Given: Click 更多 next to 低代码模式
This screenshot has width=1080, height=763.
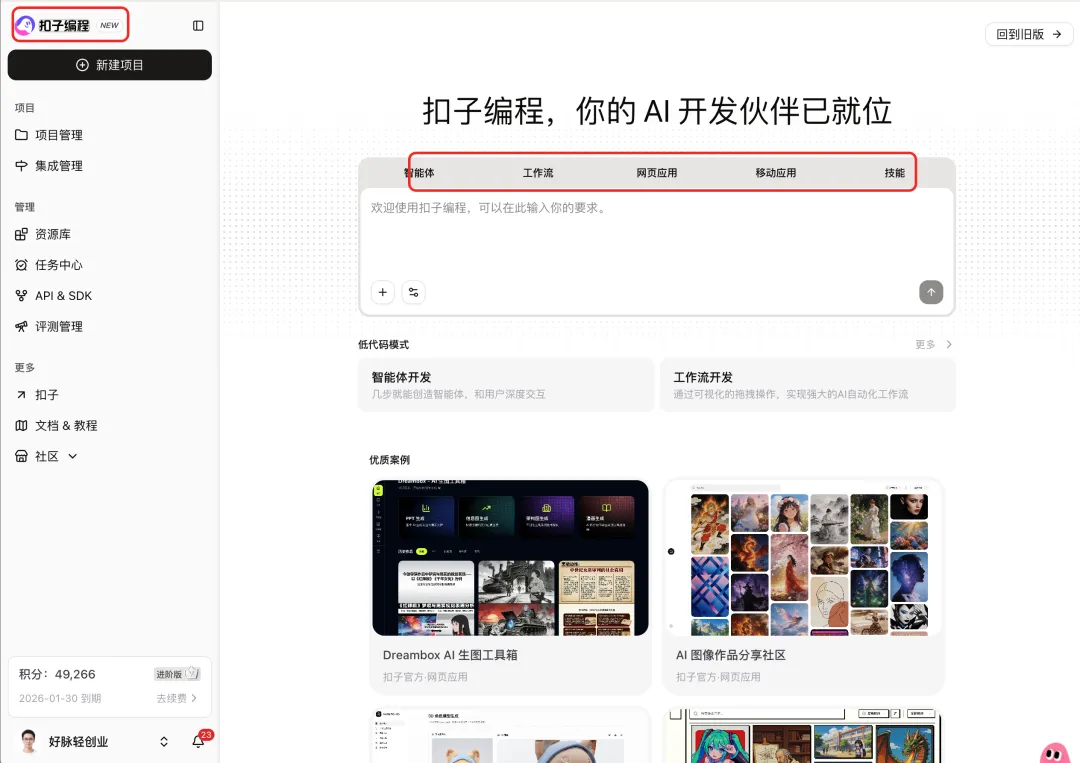Looking at the screenshot, I should pos(925,344).
